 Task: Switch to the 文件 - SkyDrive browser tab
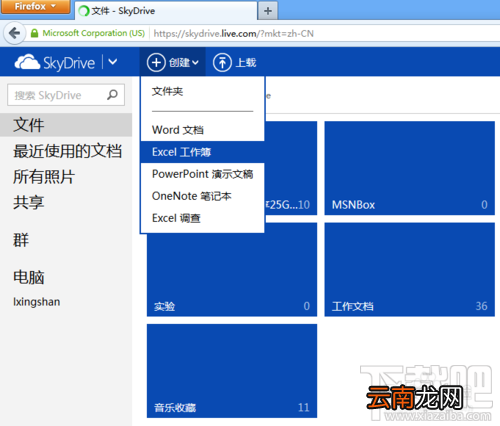166,11
